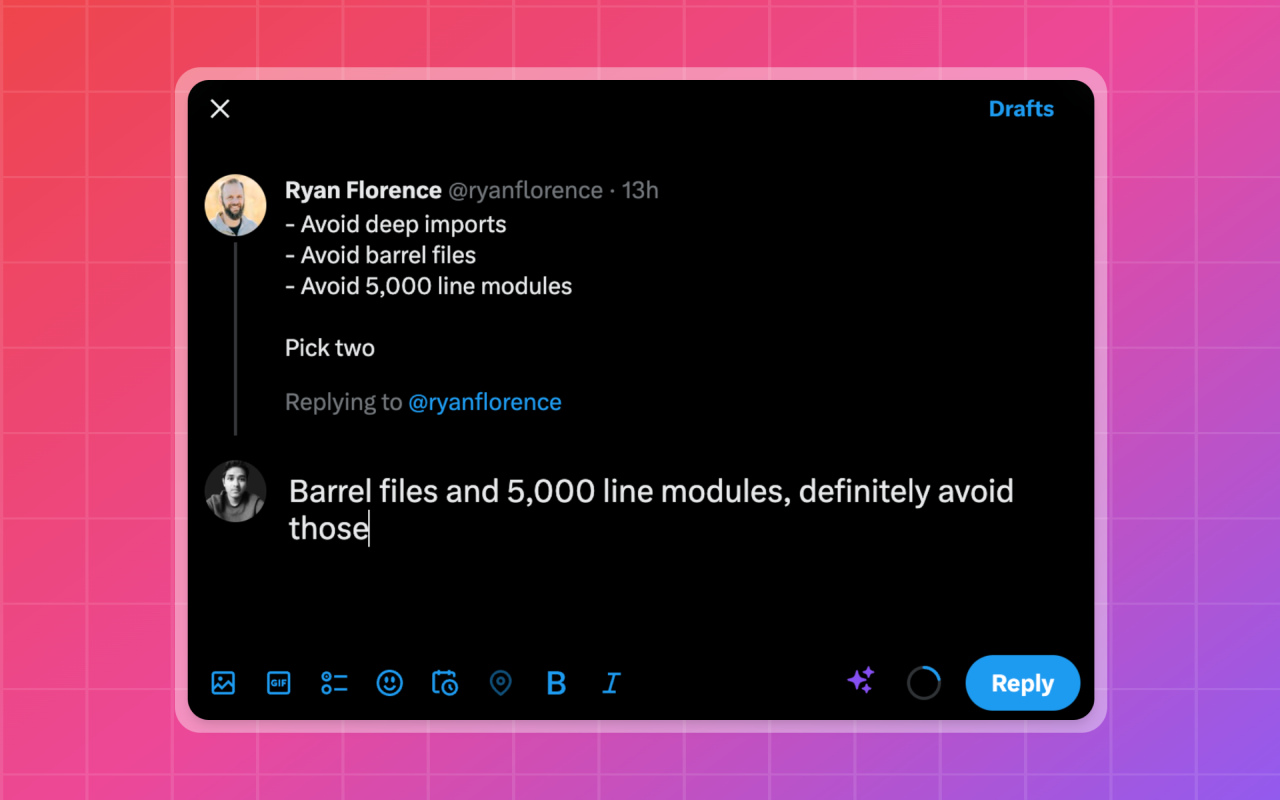Image resolution: width=1280 pixels, height=800 pixels.
Task: Post the tweet with the Reply button
Action: [x=1022, y=683]
